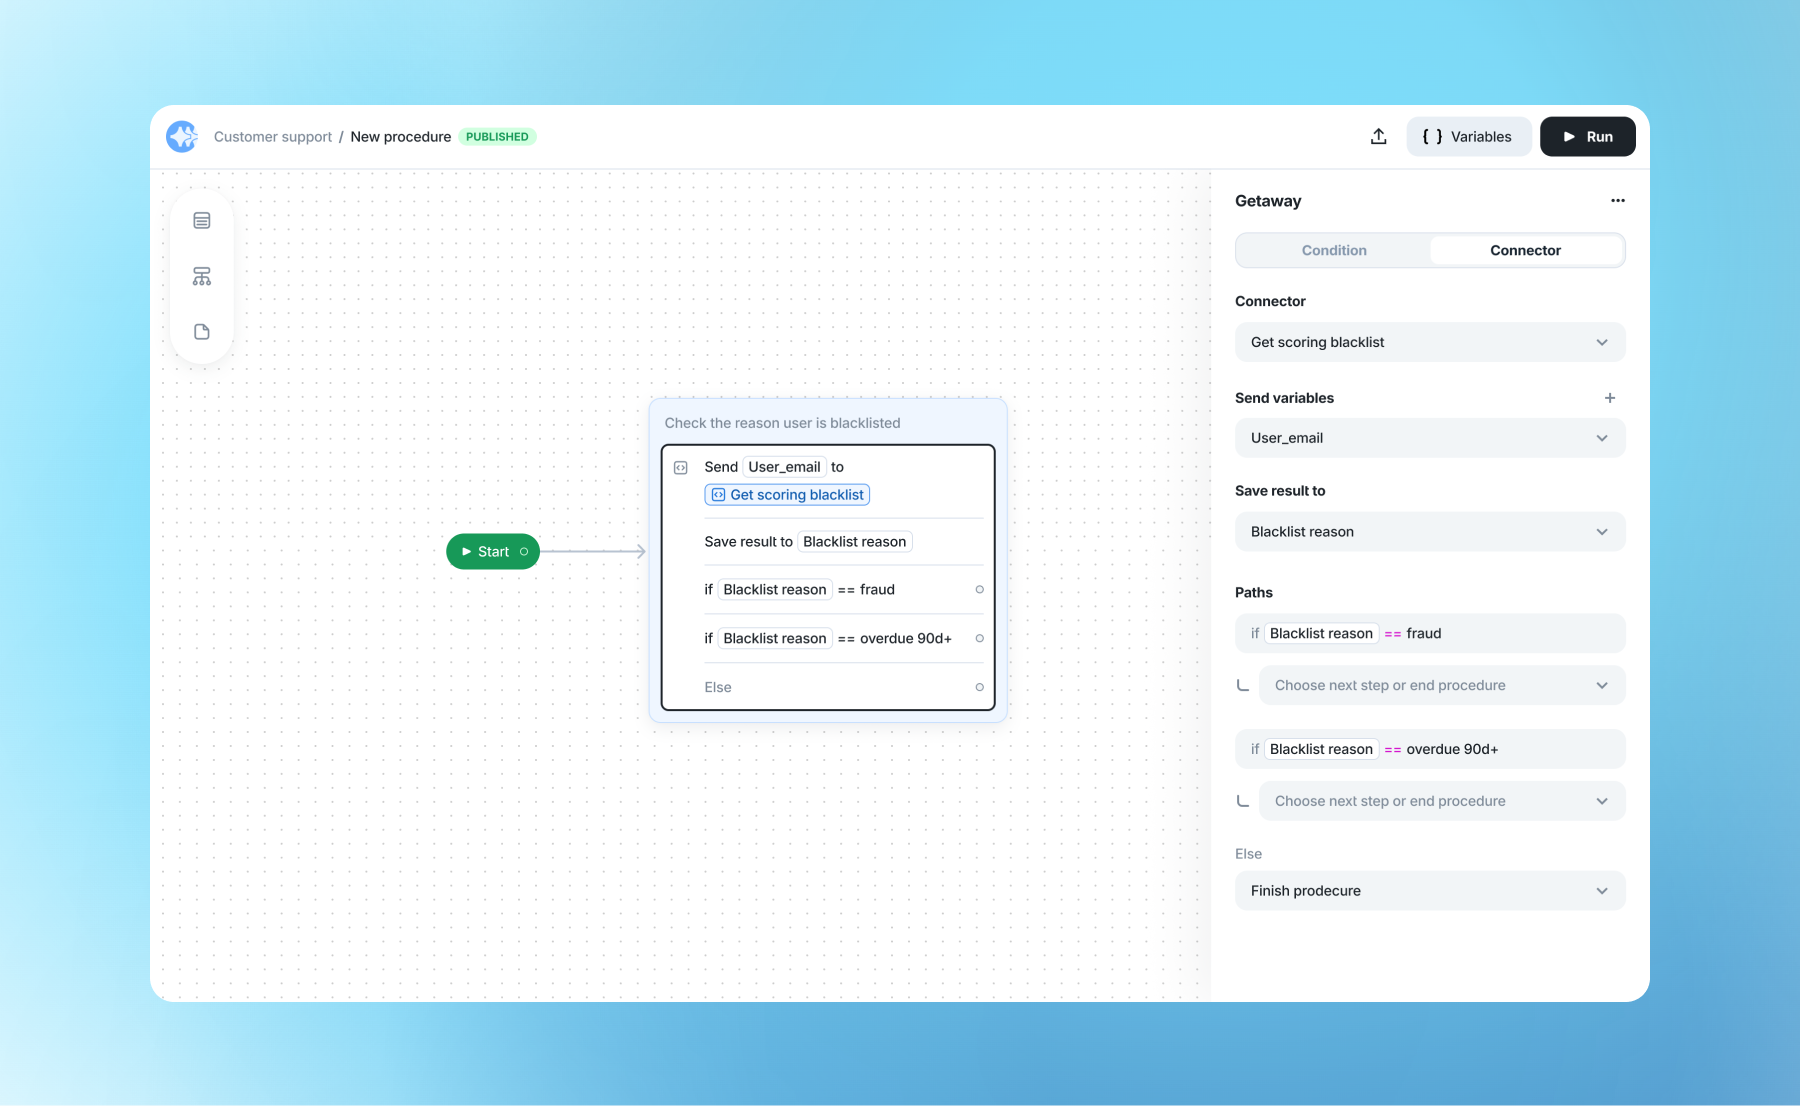Open the flow hierarchy sidebar icon
This screenshot has height=1106, width=1800.
click(x=202, y=277)
